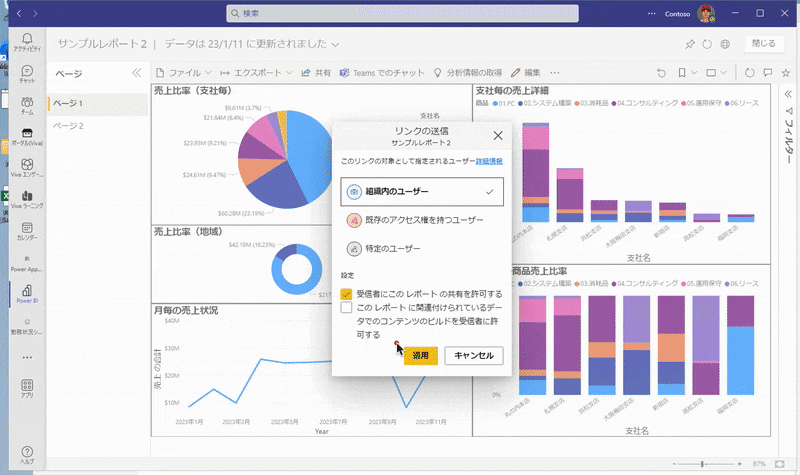800x475 pixels.
Task: Click the toolbar refresh visuals icon
Action: point(749,73)
